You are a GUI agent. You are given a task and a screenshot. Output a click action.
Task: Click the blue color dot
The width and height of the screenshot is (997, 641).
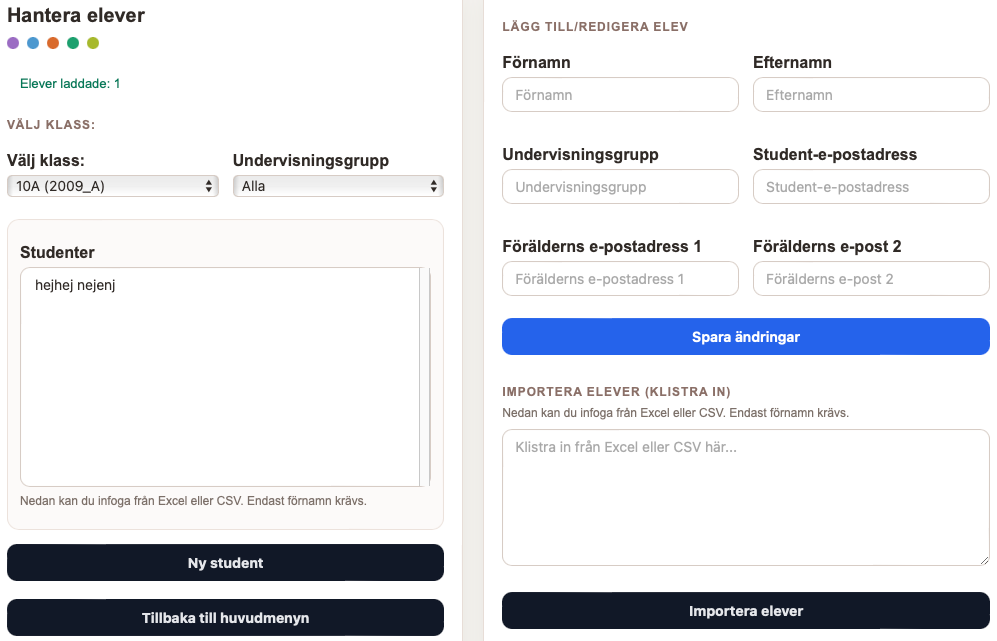click(x=33, y=43)
